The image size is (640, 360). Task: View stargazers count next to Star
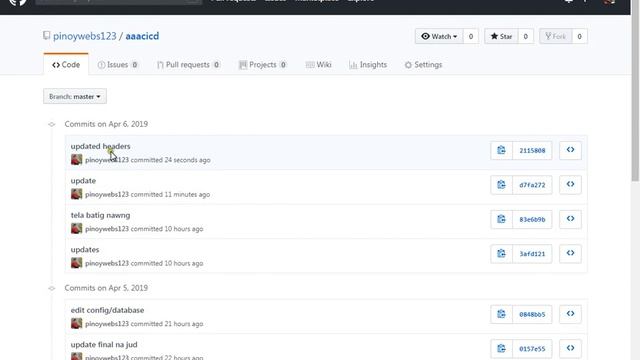click(x=525, y=36)
